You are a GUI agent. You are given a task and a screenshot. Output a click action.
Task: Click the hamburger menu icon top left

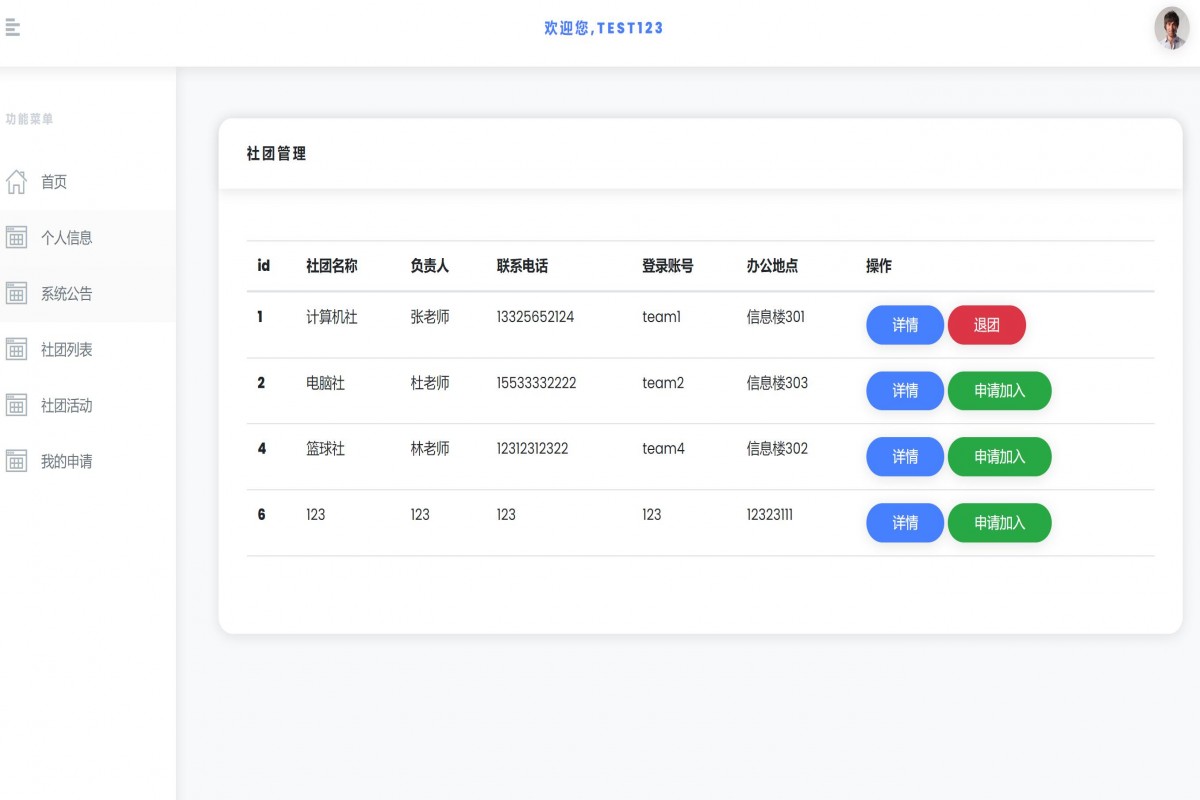point(13,28)
